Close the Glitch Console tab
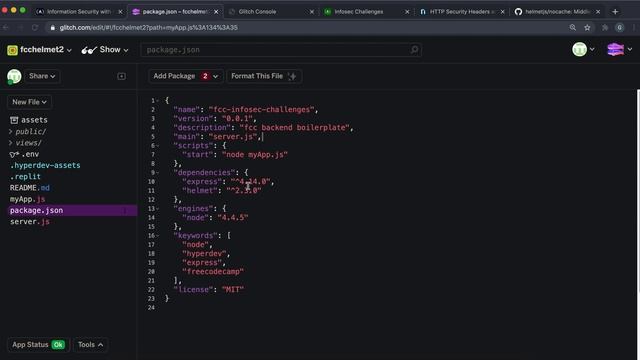The height and width of the screenshot is (360, 640). pos(312,12)
